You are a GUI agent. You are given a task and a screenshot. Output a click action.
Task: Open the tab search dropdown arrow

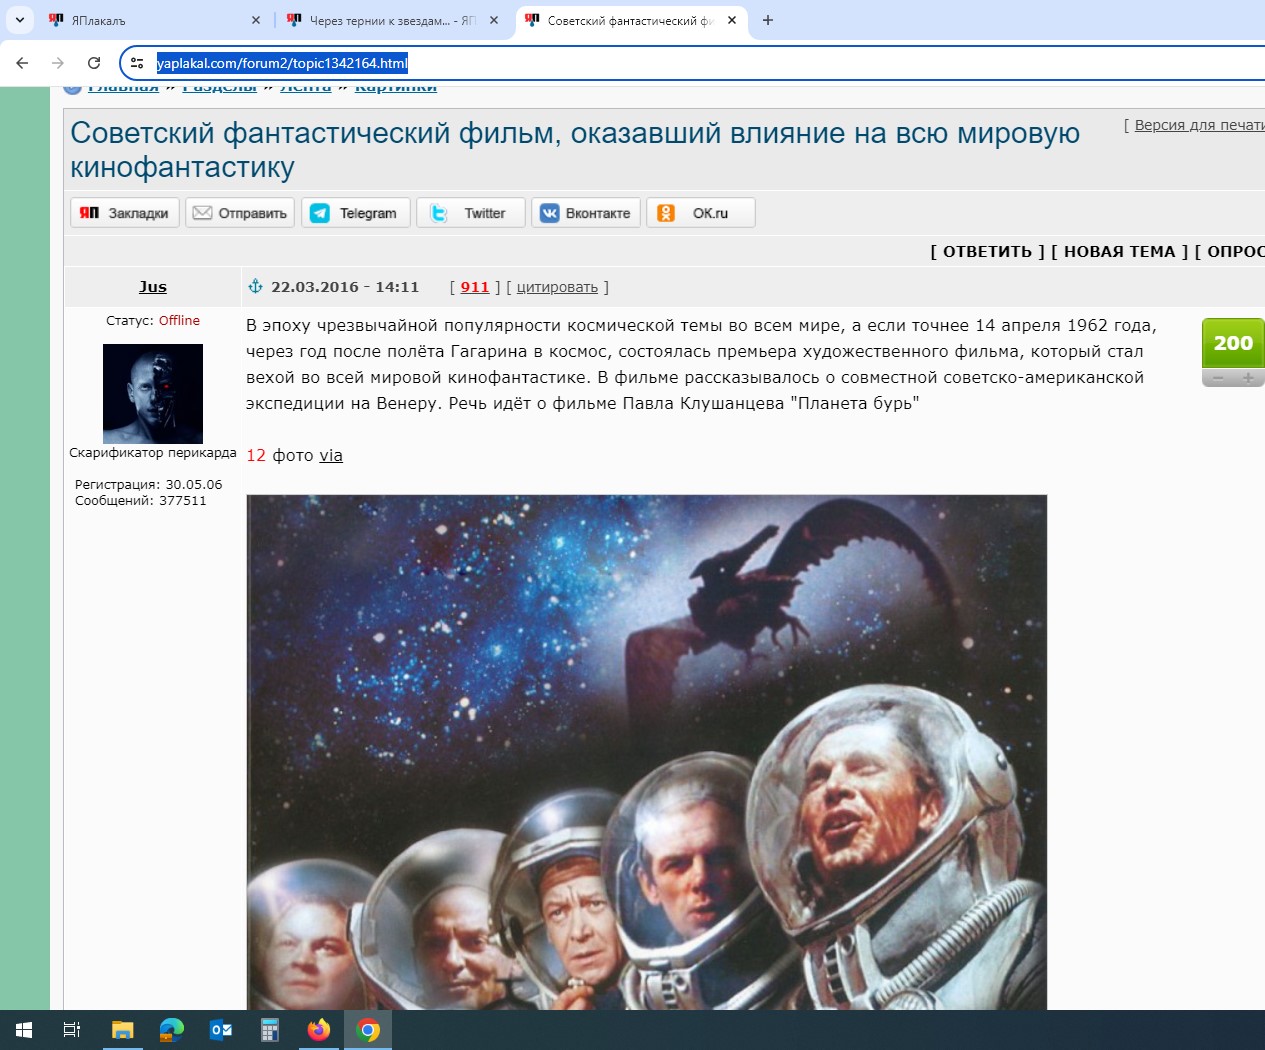(x=20, y=20)
